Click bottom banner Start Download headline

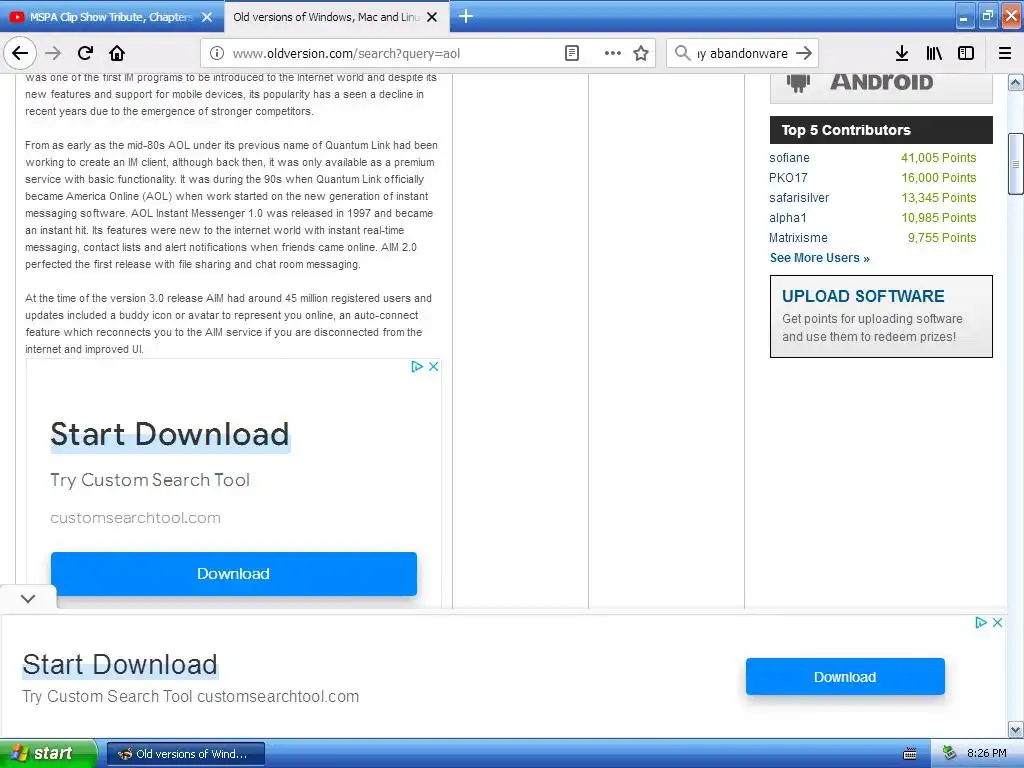(120, 665)
